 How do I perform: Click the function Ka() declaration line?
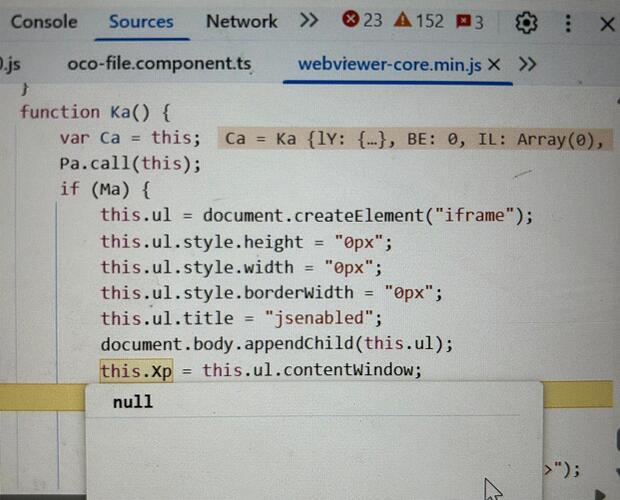pyautogui.click(x=95, y=113)
